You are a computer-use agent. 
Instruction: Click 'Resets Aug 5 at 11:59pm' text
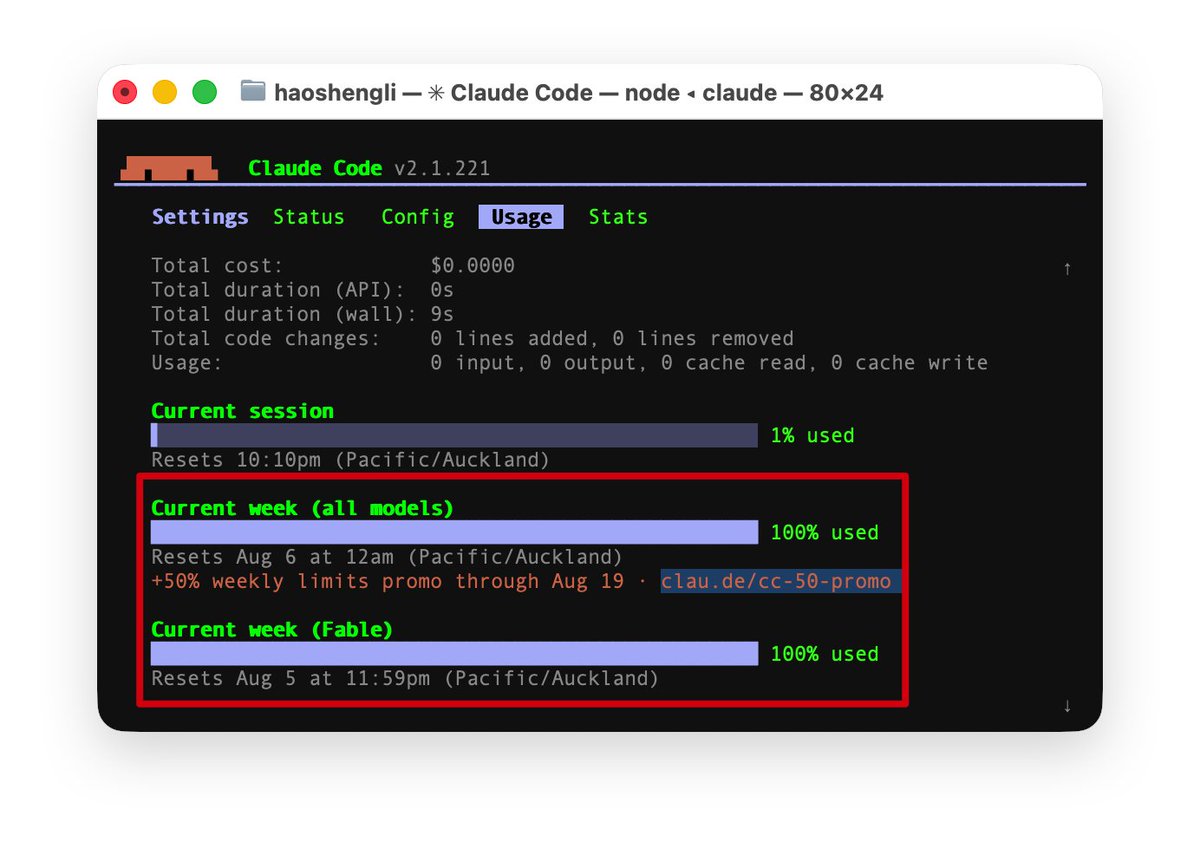pyautogui.click(x=290, y=678)
